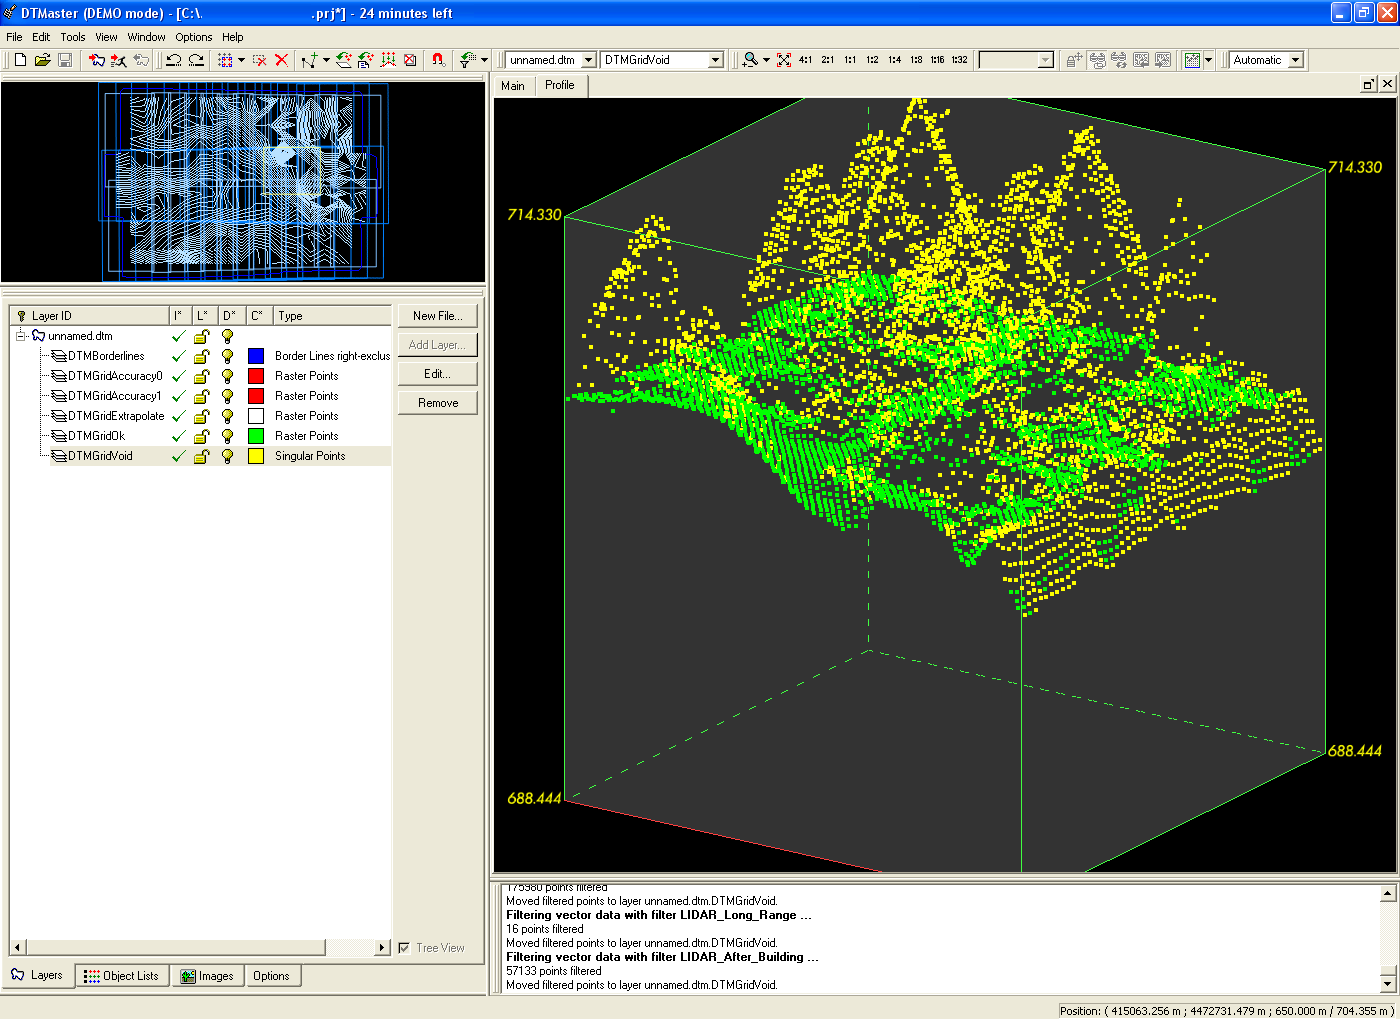Image resolution: width=1400 pixels, height=1019 pixels.
Task: Click the Remove button
Action: pos(437,403)
